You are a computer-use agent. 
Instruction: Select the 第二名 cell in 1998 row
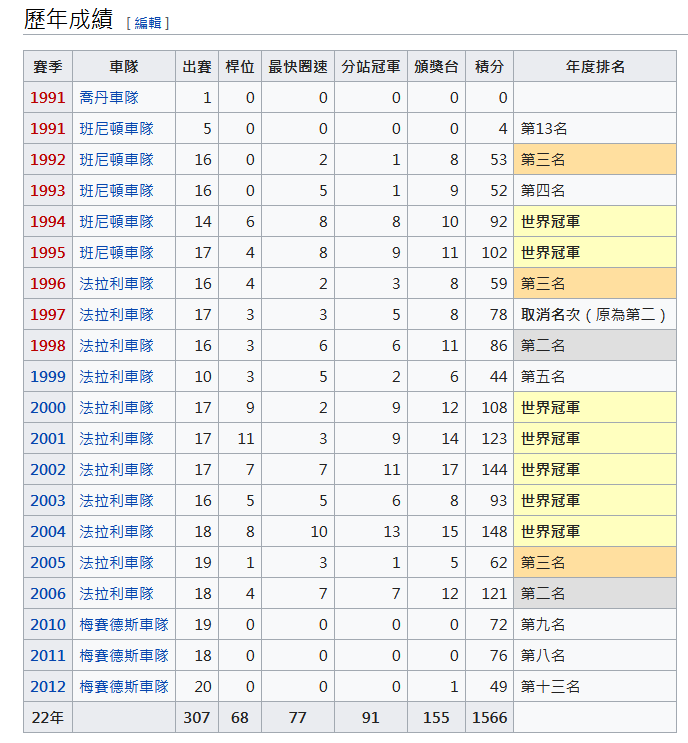pyautogui.click(x=595, y=345)
